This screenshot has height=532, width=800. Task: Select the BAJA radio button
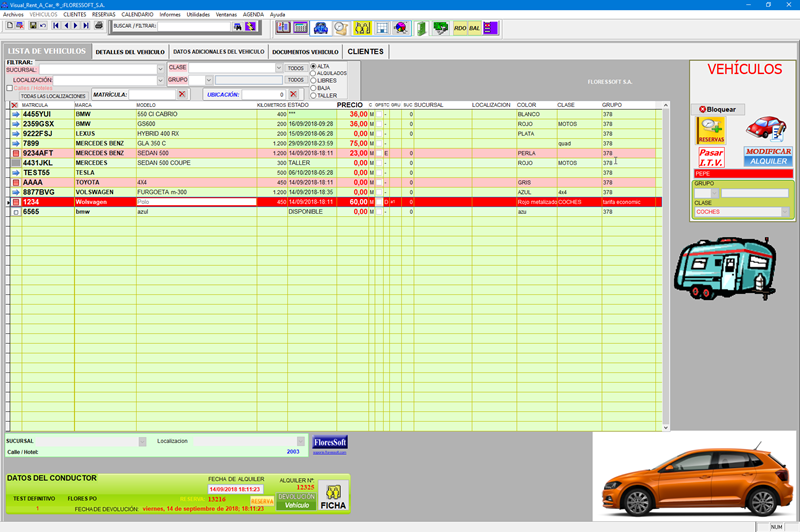(x=313, y=88)
